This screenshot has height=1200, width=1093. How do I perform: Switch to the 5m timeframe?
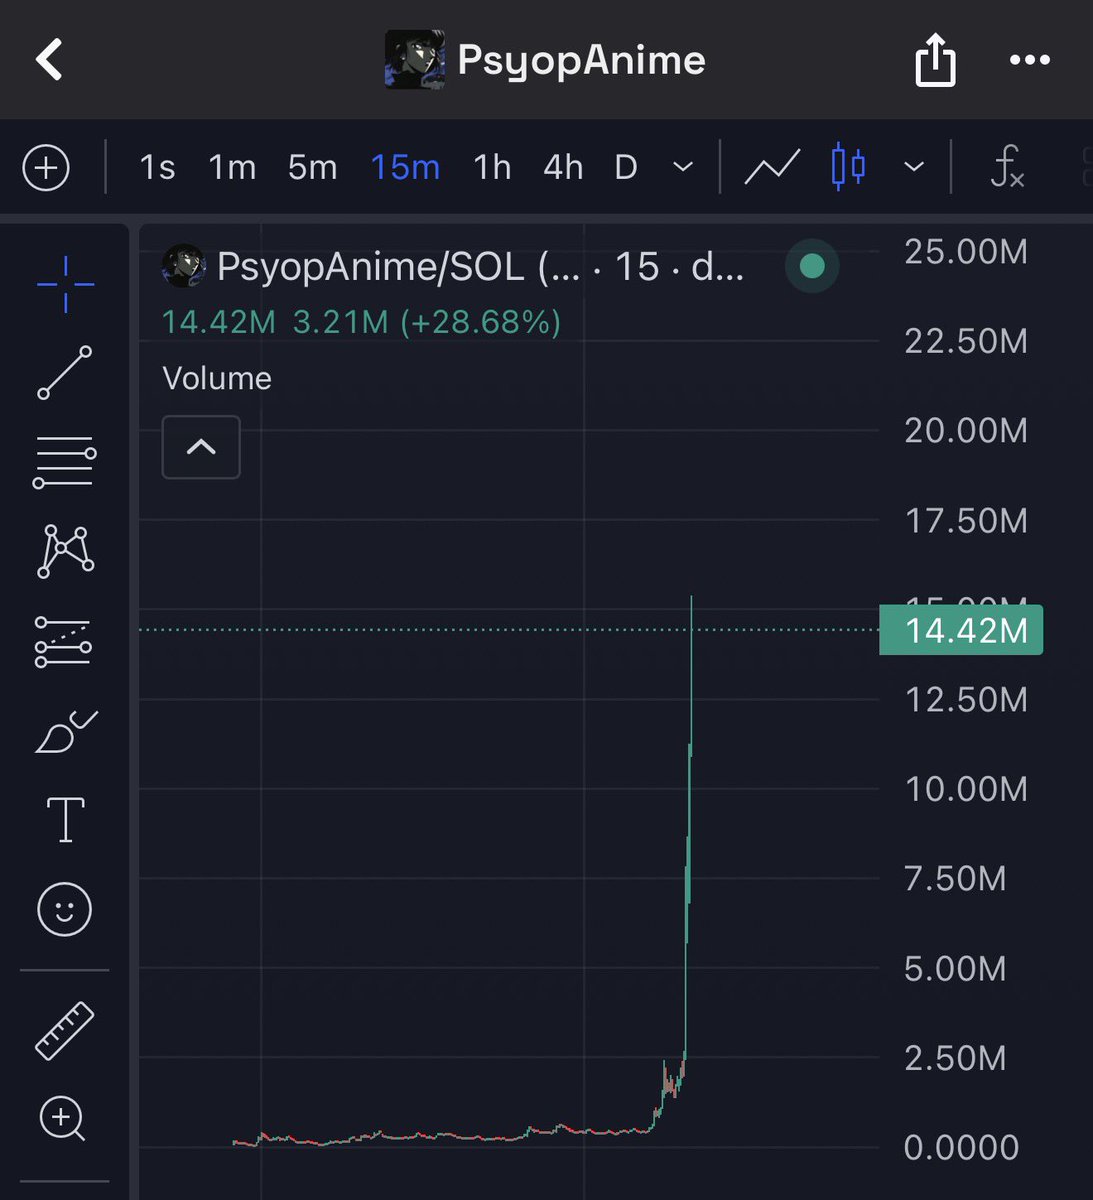[312, 167]
